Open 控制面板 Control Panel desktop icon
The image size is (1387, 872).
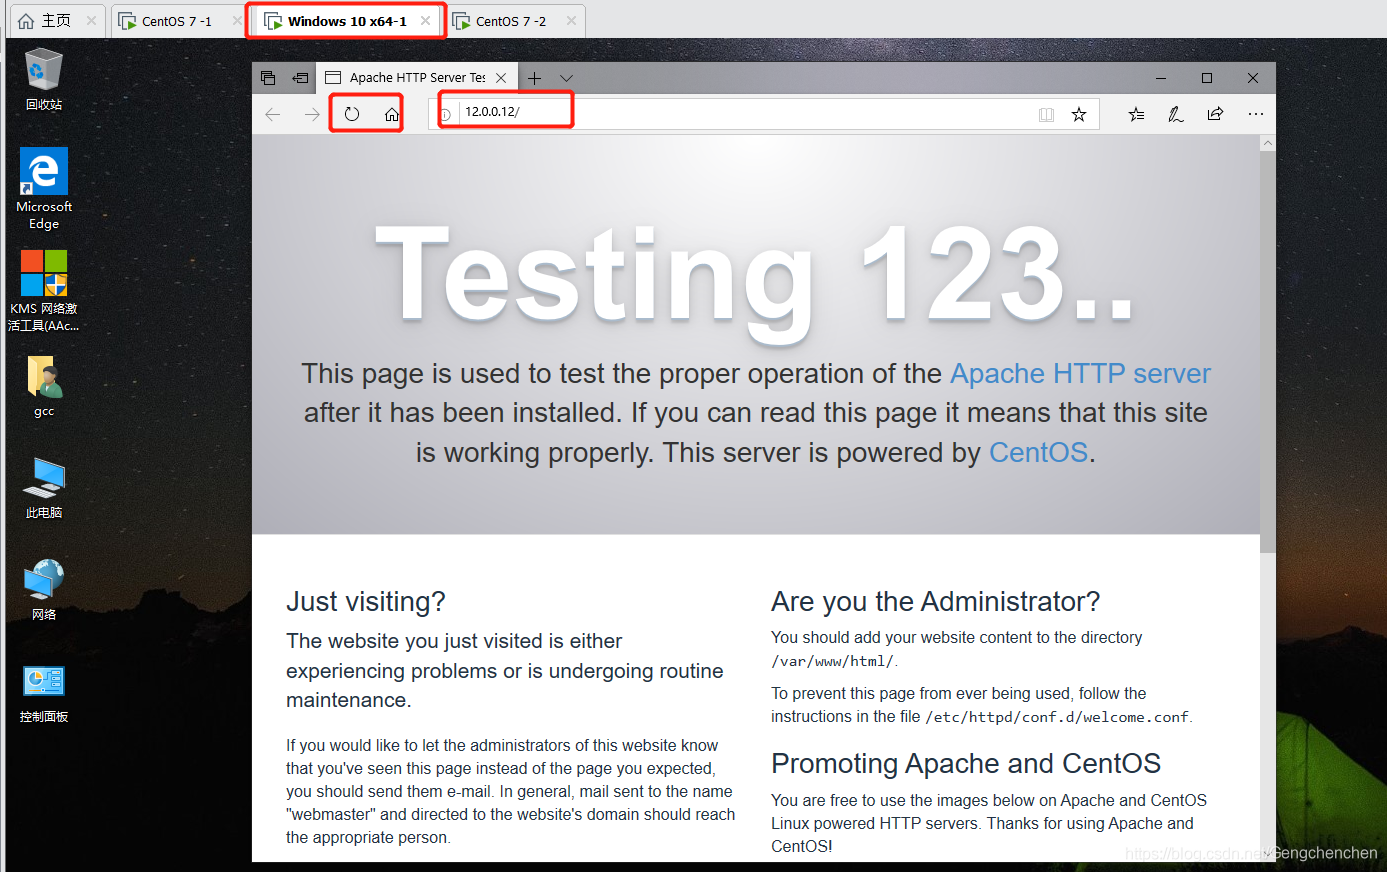pos(44,694)
